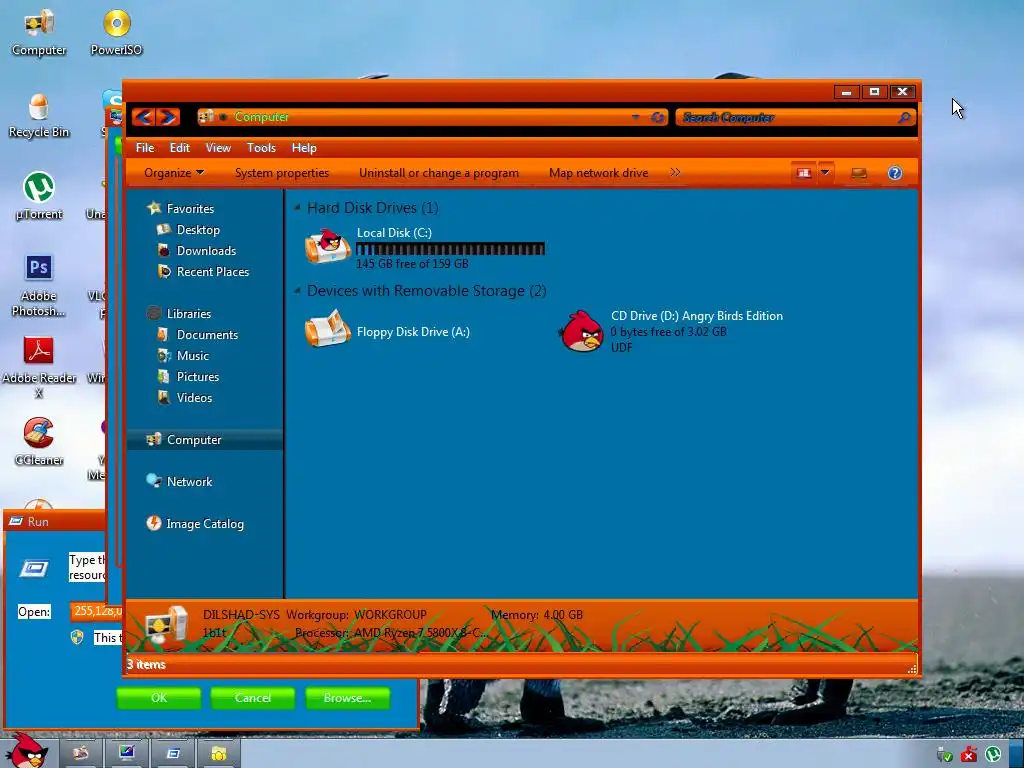Open the Organize dropdown menu
This screenshot has height=768, width=1024.
click(x=174, y=173)
